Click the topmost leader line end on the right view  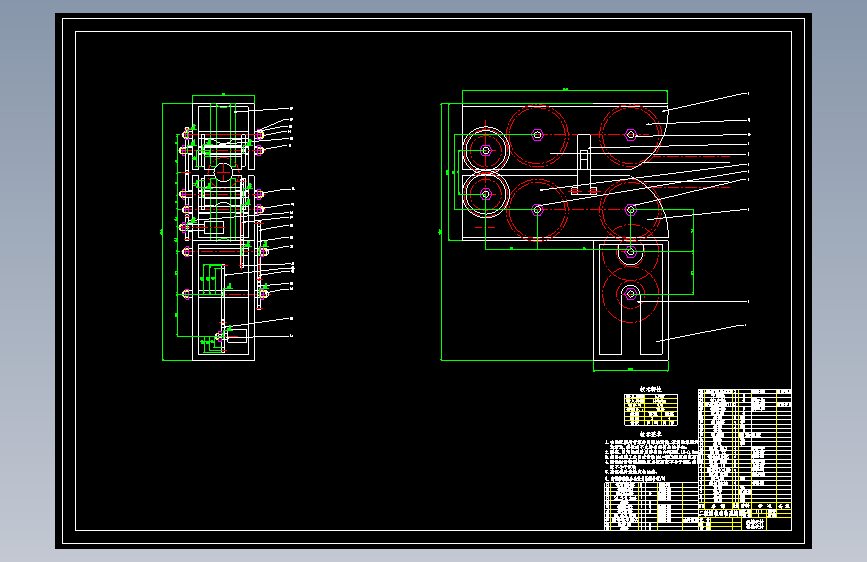coord(748,93)
